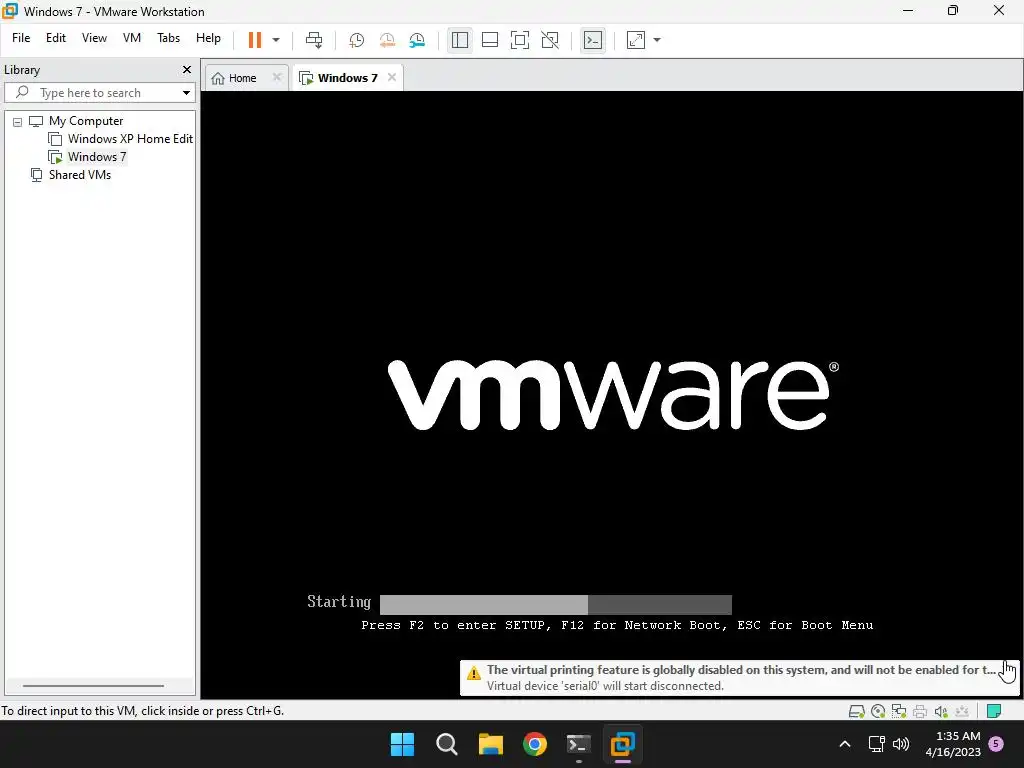The image size is (1024, 768).
Task: Open the stretch mode dropdown arrow
Action: click(657, 40)
